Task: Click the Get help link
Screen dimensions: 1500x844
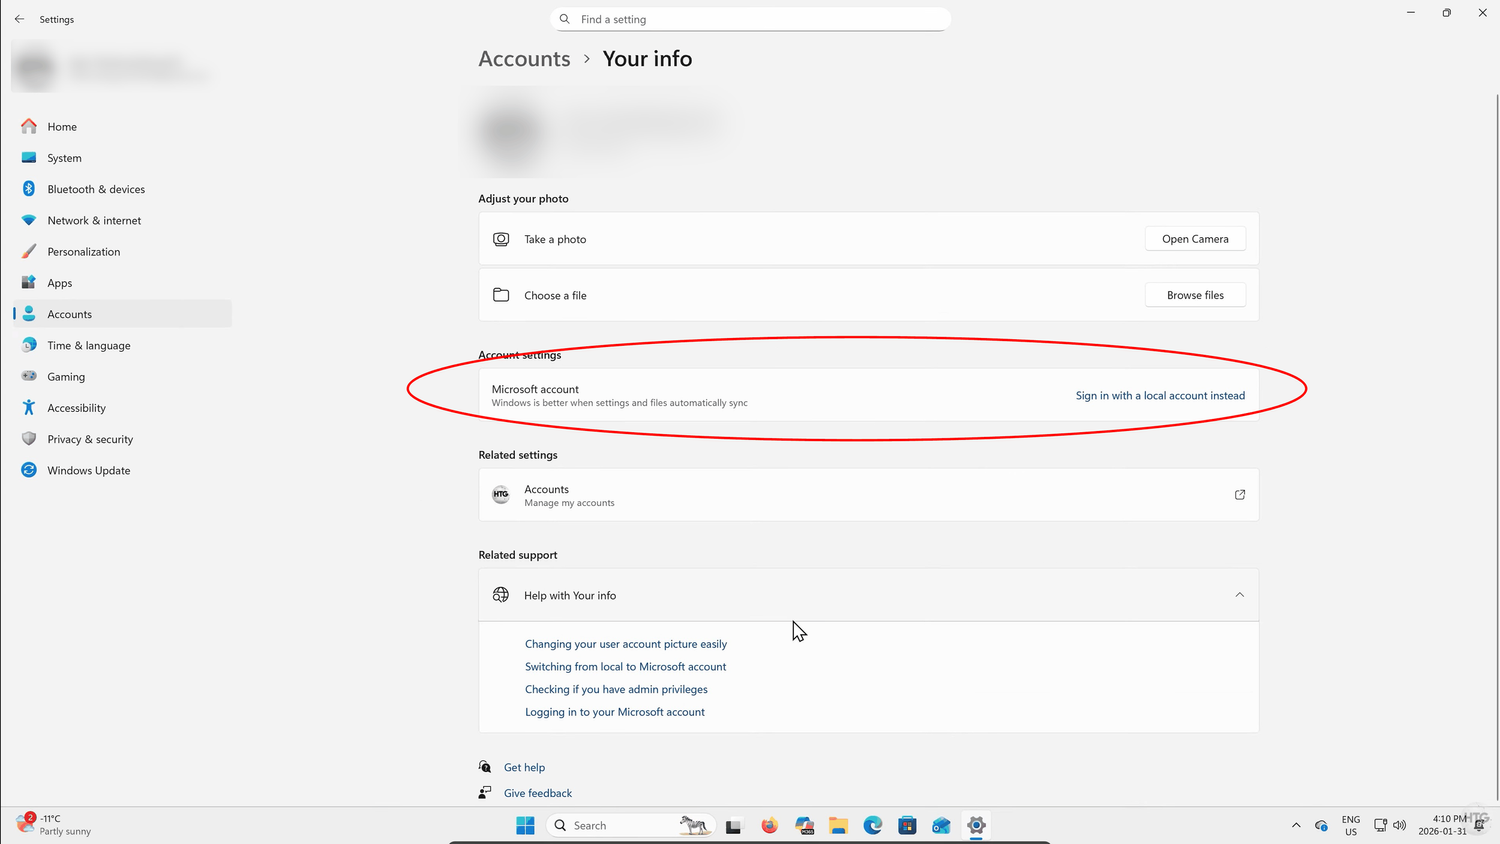Action: [524, 768]
